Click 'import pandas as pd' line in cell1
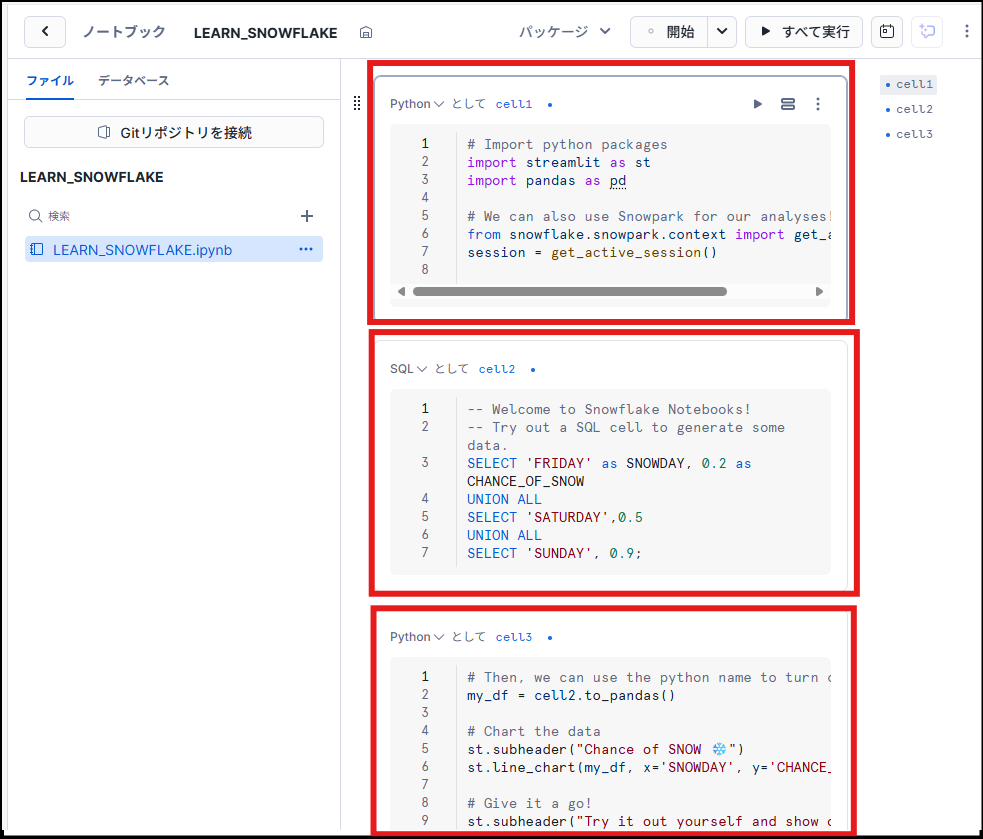This screenshot has height=839, width=983. tap(547, 181)
